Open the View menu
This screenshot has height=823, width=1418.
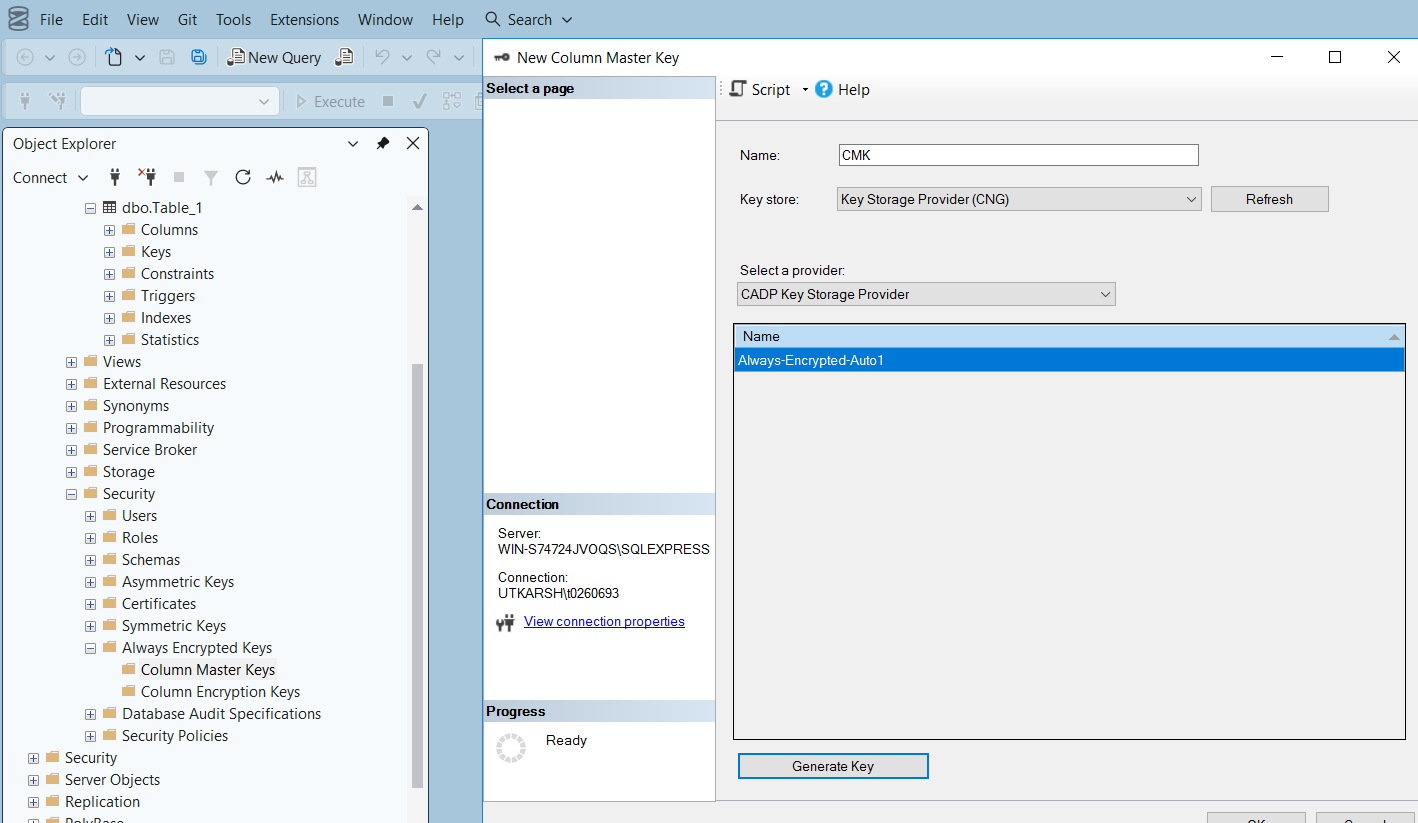[x=143, y=19]
